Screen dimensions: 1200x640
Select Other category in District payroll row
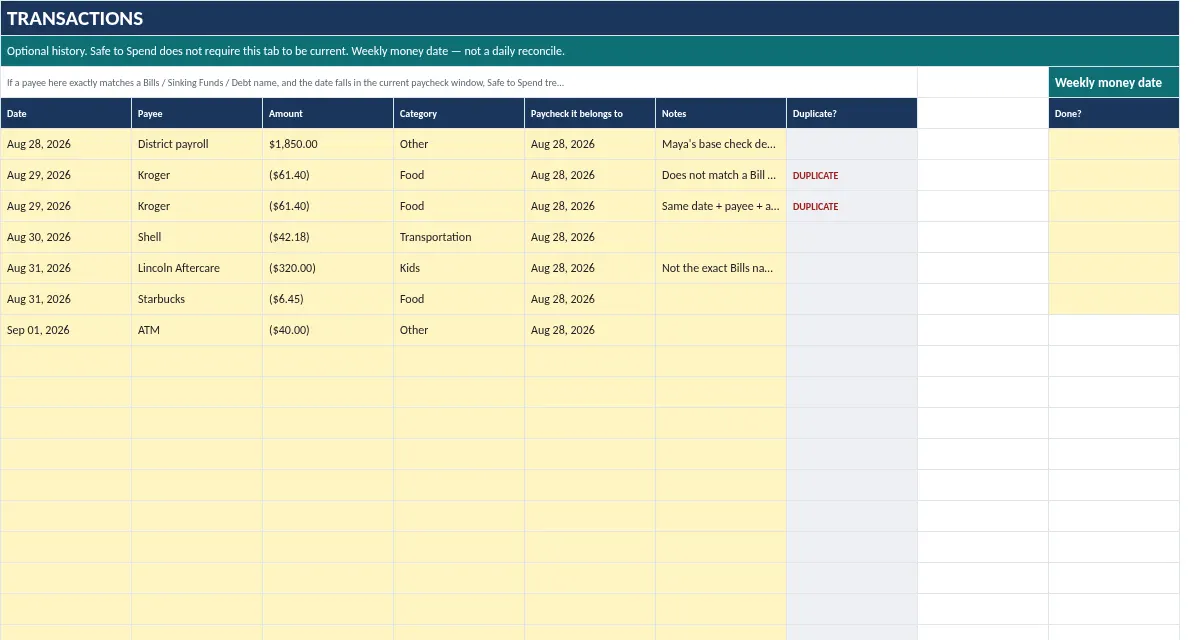[459, 145]
